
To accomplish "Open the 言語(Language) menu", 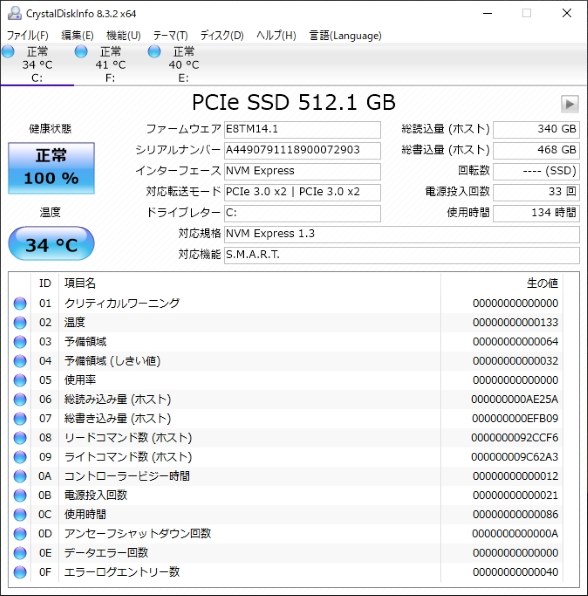I will pos(345,36).
